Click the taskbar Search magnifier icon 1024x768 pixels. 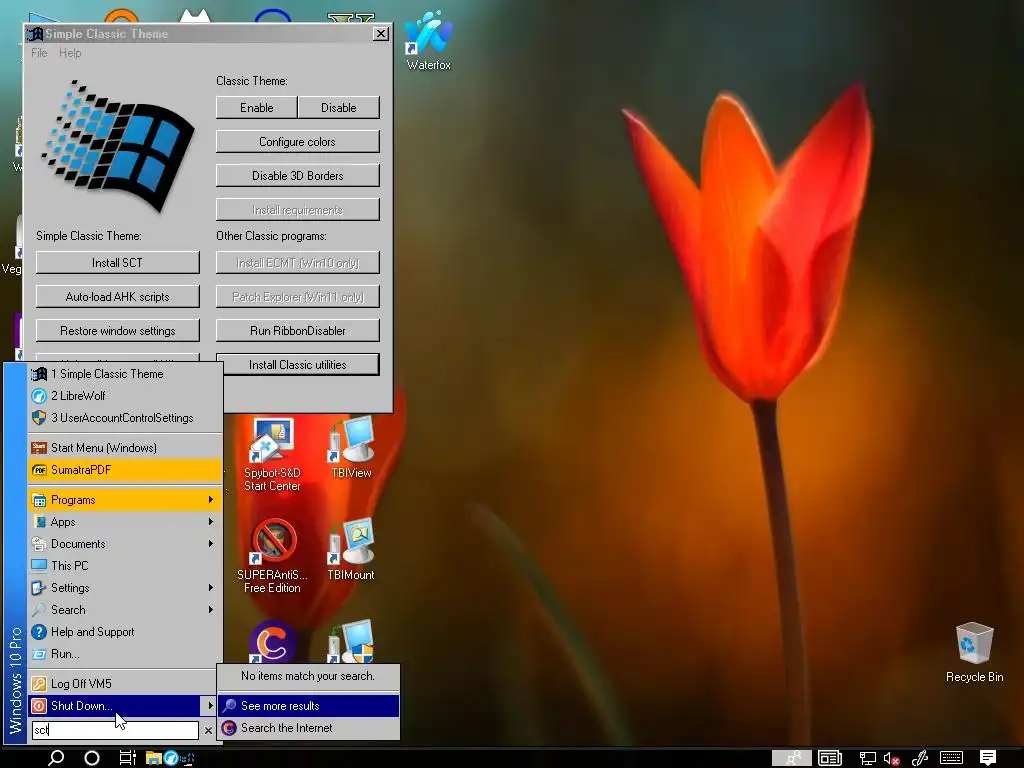[x=56, y=758]
